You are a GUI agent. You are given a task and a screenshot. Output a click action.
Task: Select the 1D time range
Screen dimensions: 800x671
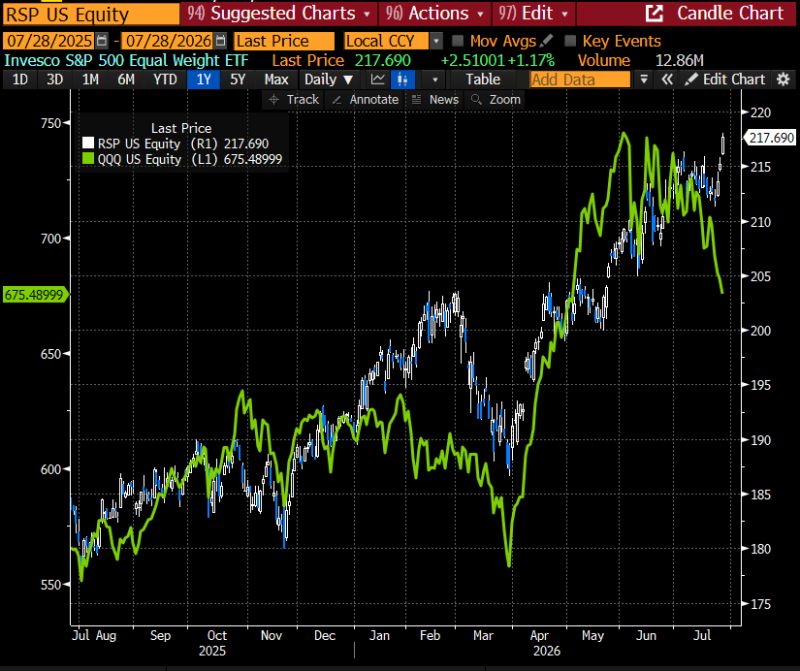click(x=20, y=80)
